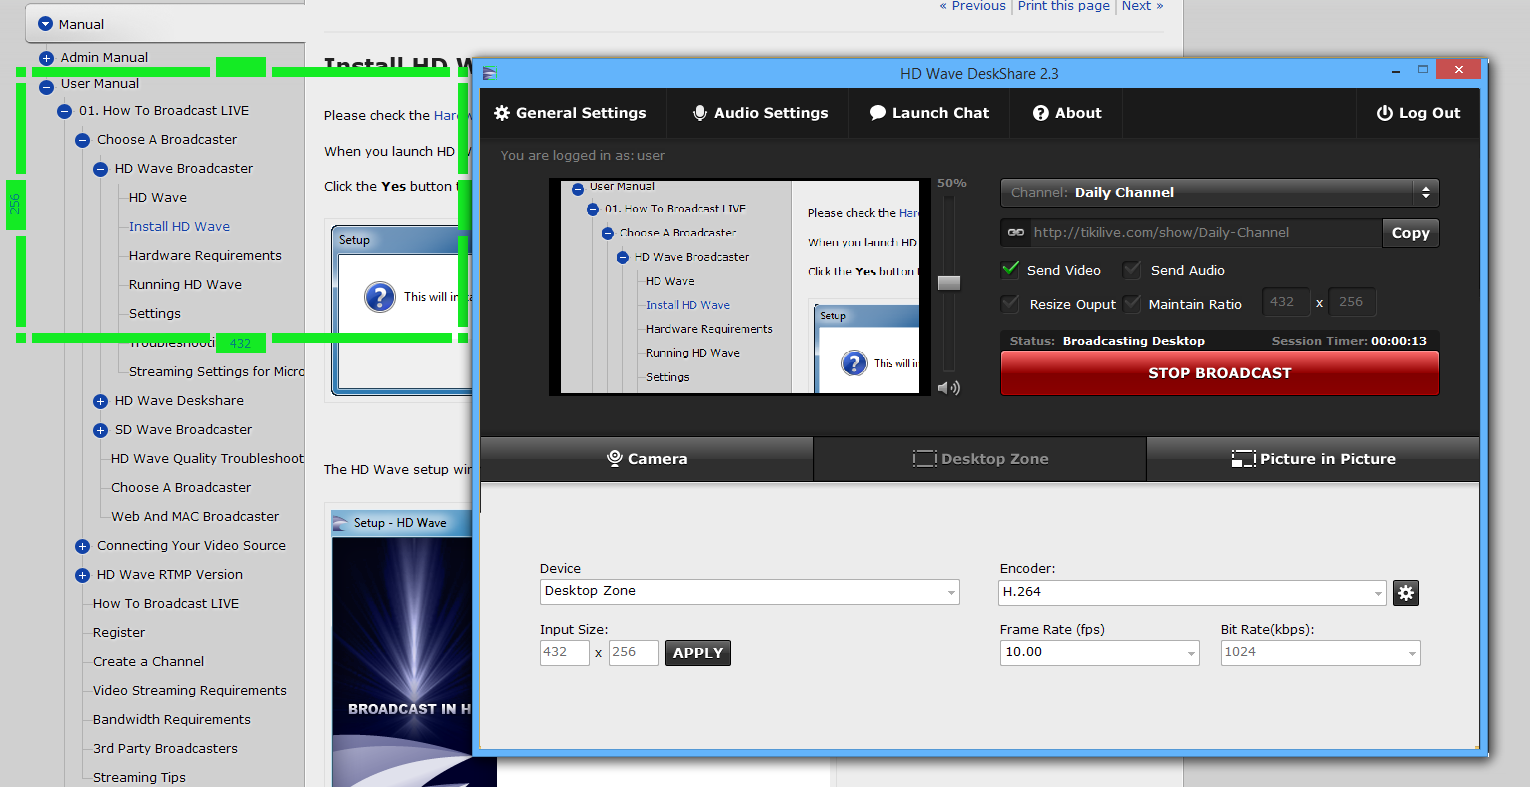Click the Log Out power icon
The image size is (1530, 787).
[1385, 113]
